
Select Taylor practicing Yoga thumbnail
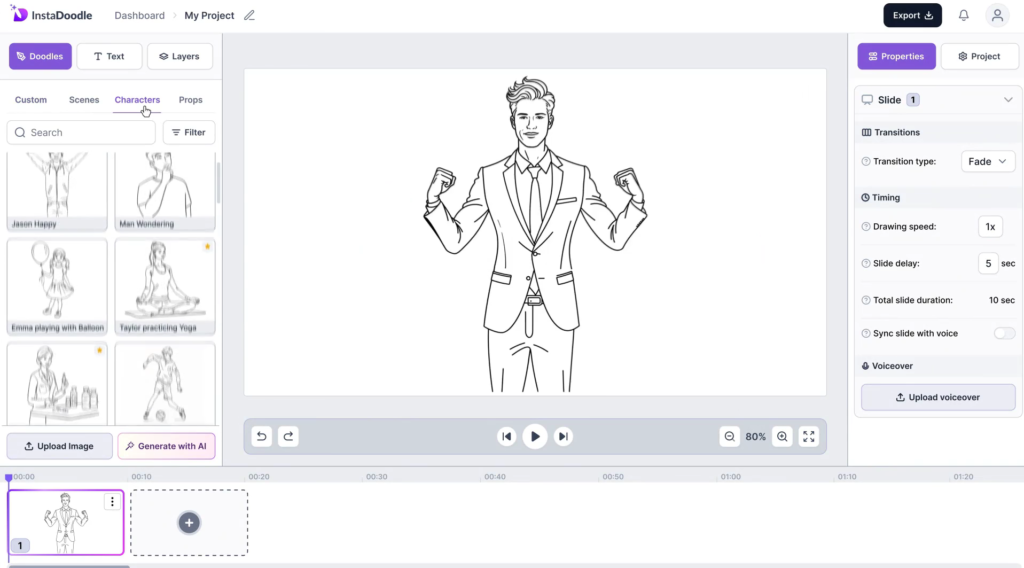[x=165, y=287]
